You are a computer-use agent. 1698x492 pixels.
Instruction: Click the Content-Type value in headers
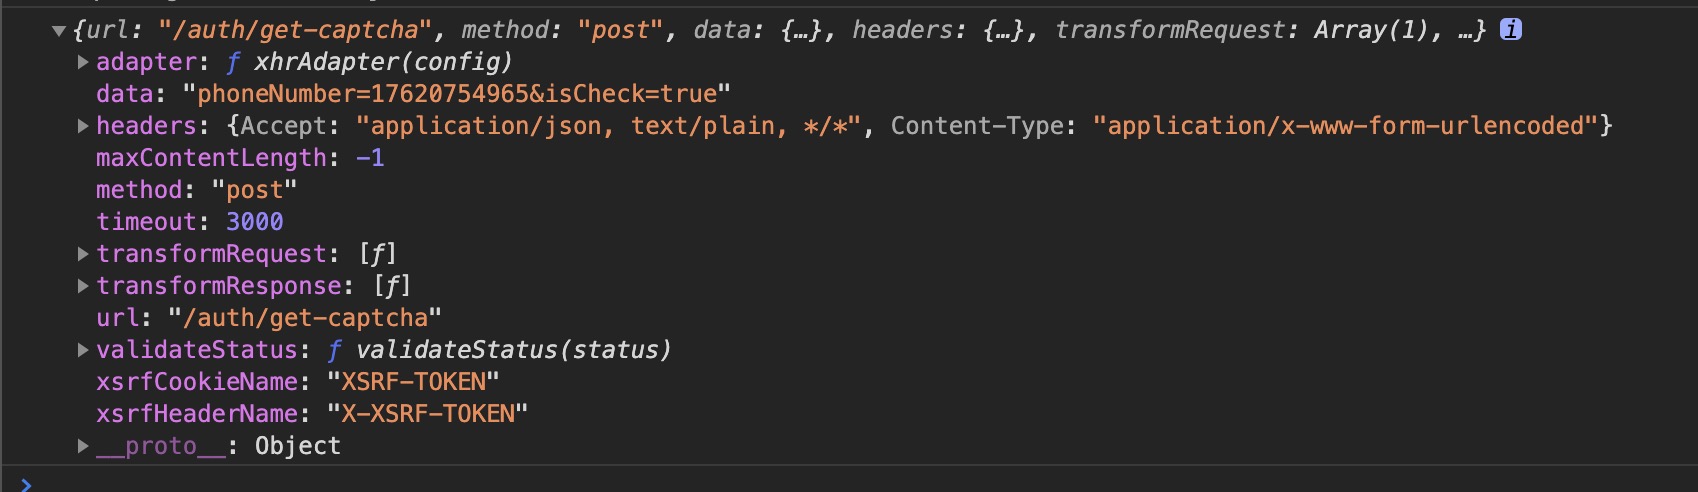point(1346,126)
